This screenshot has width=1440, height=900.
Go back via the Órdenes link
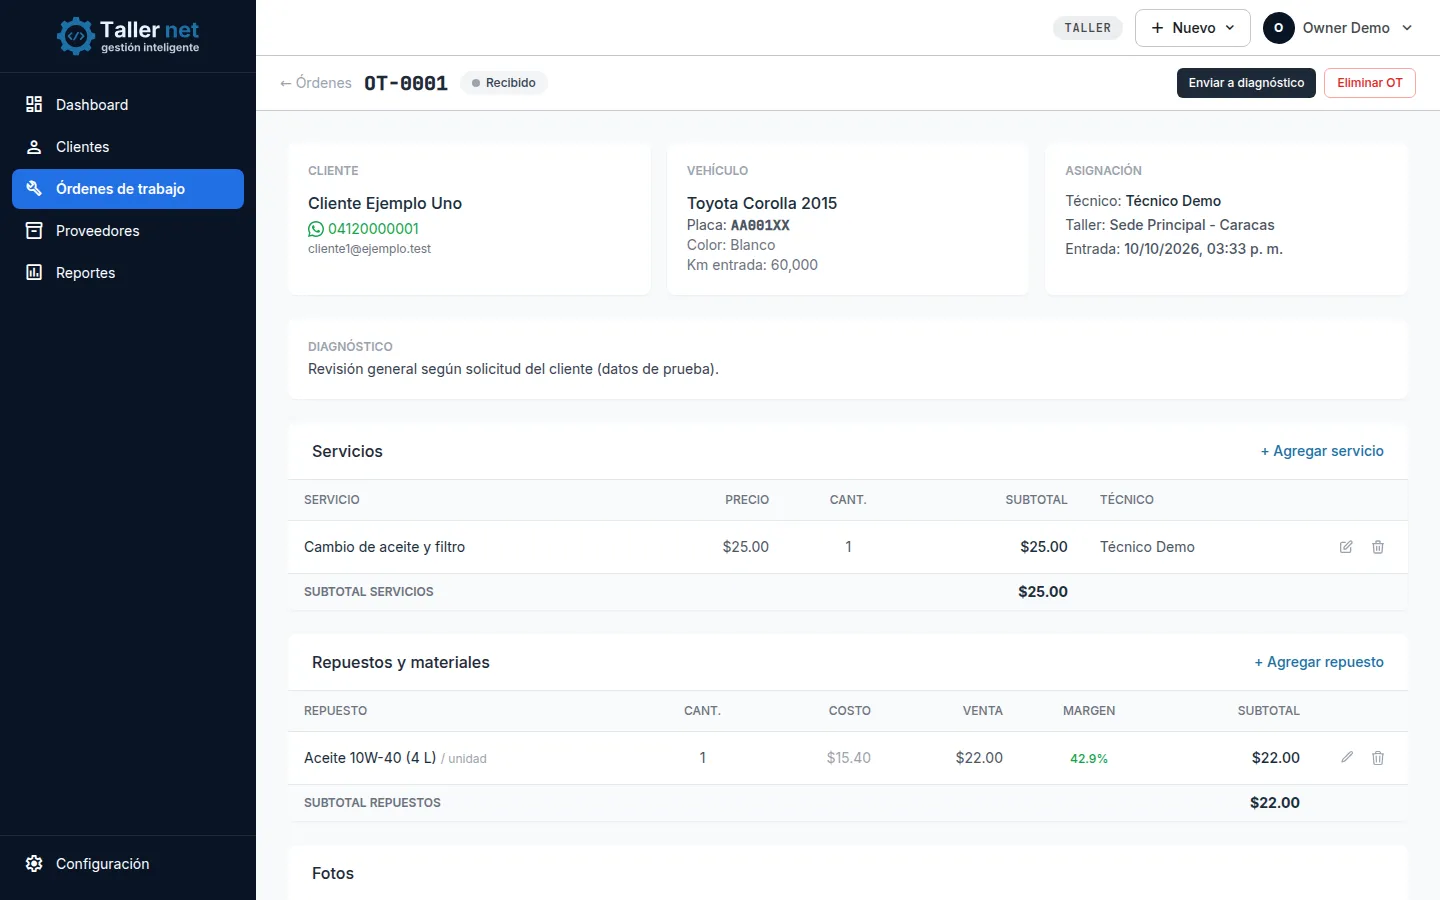tap(316, 83)
